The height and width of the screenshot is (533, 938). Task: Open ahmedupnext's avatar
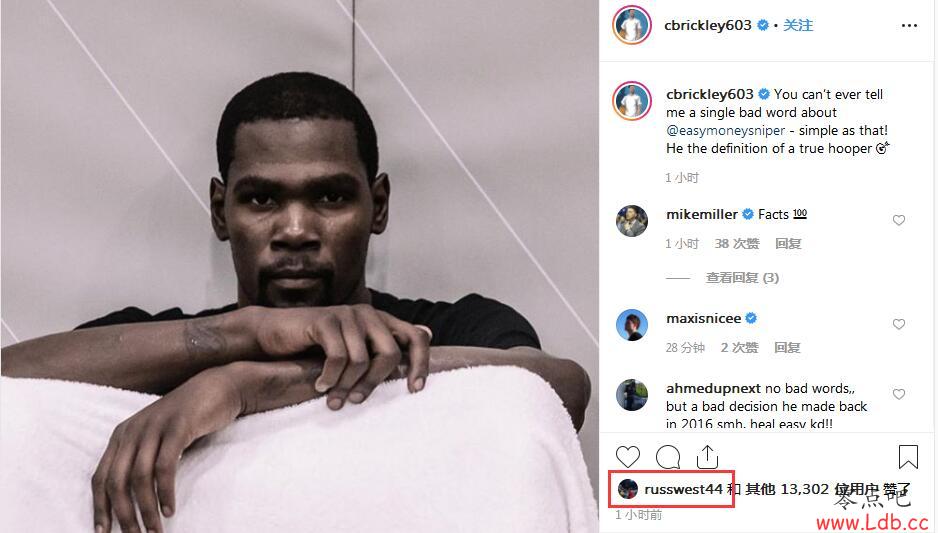coord(632,395)
